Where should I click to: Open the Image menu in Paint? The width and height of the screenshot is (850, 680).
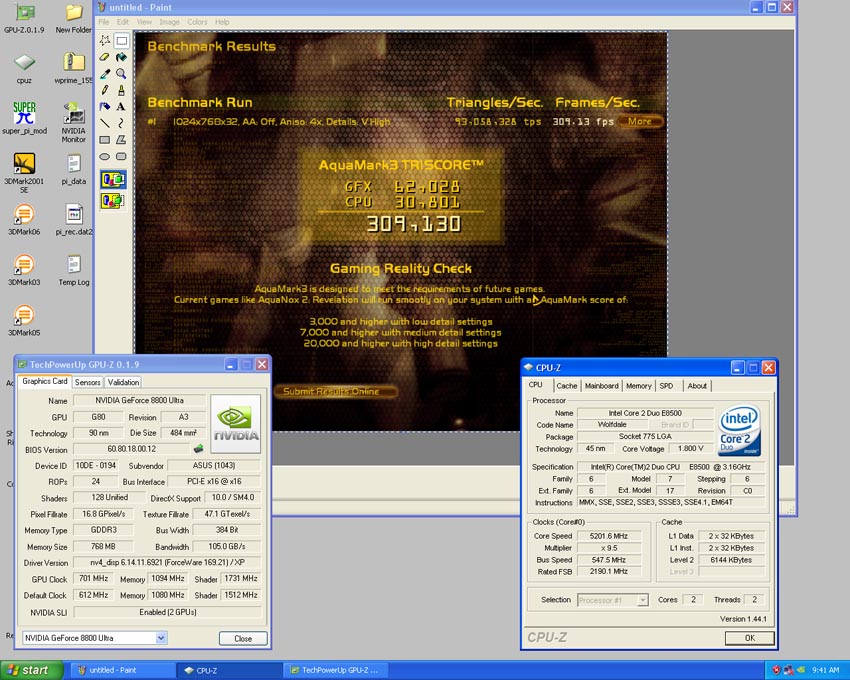click(x=169, y=22)
